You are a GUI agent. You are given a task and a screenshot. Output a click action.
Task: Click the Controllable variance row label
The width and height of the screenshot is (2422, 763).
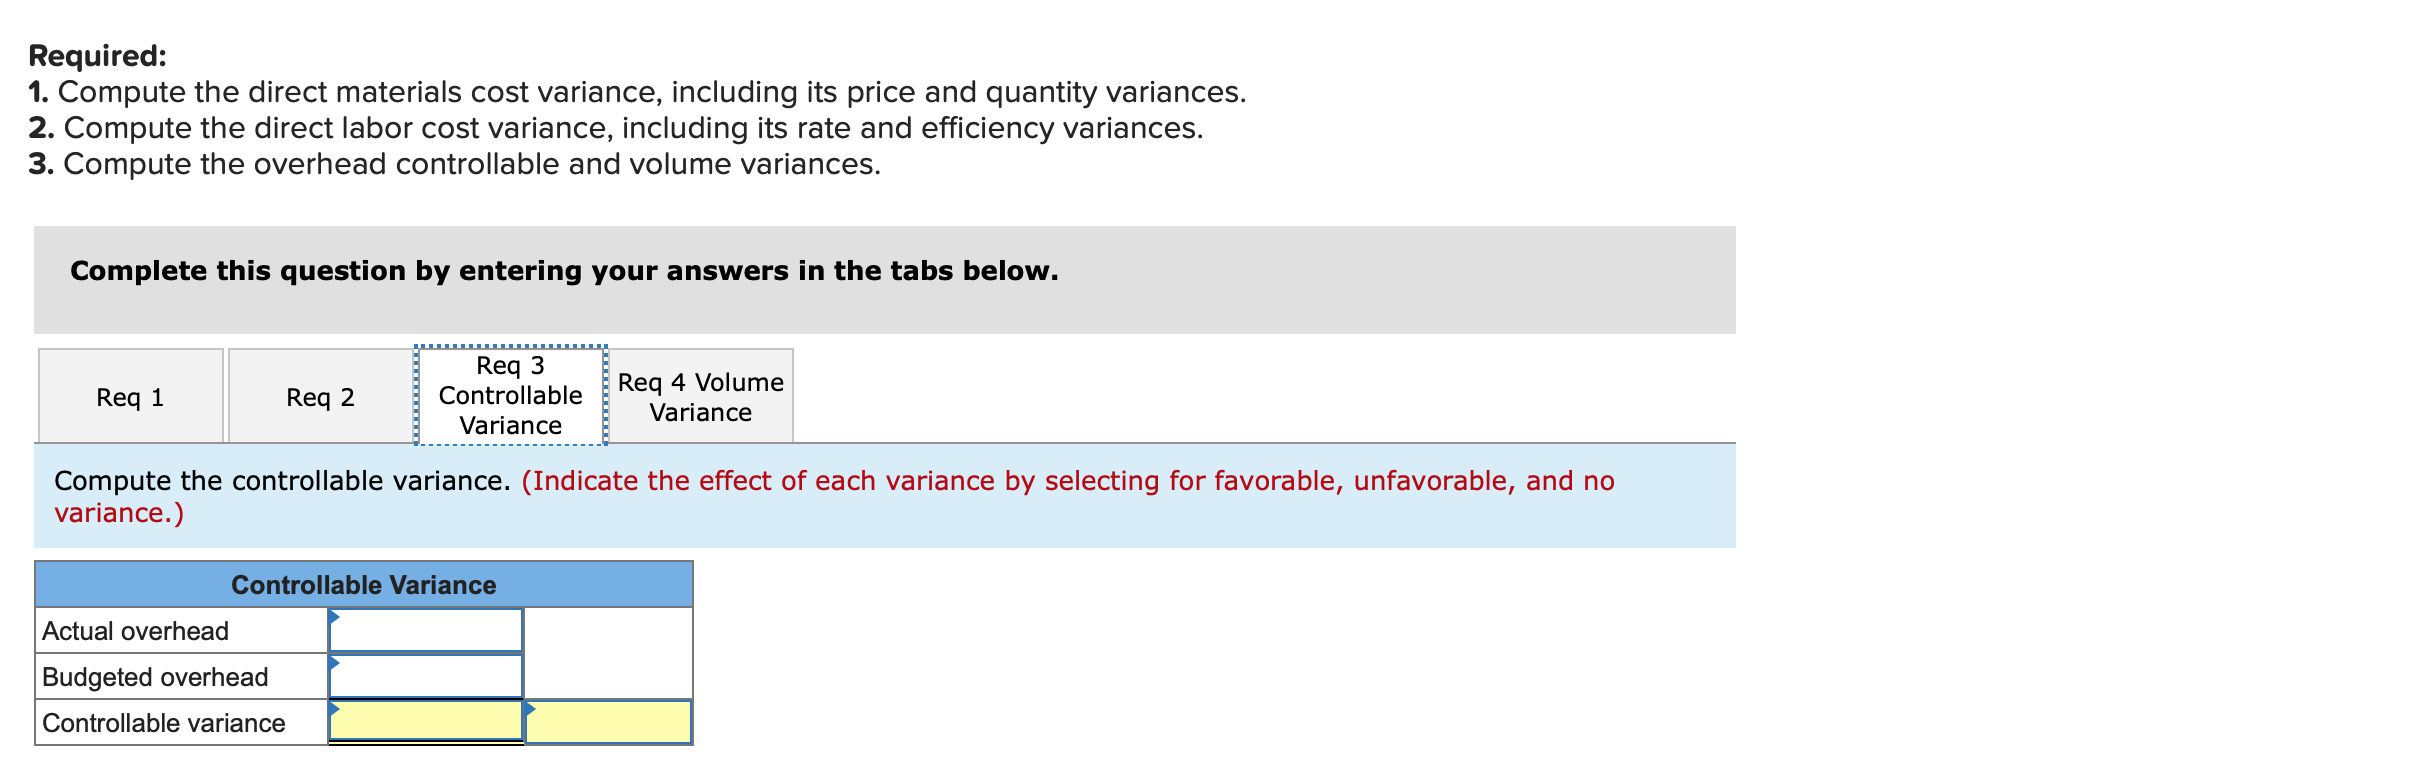163,722
